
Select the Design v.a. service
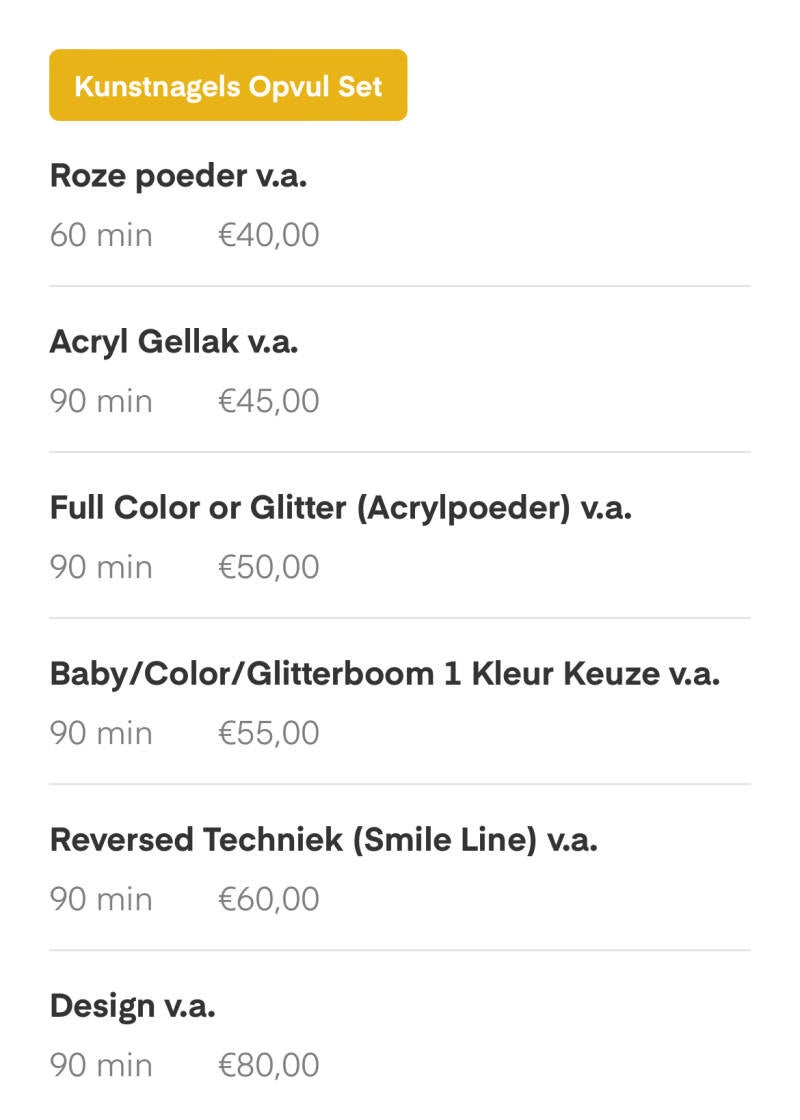pyautogui.click(x=132, y=1006)
